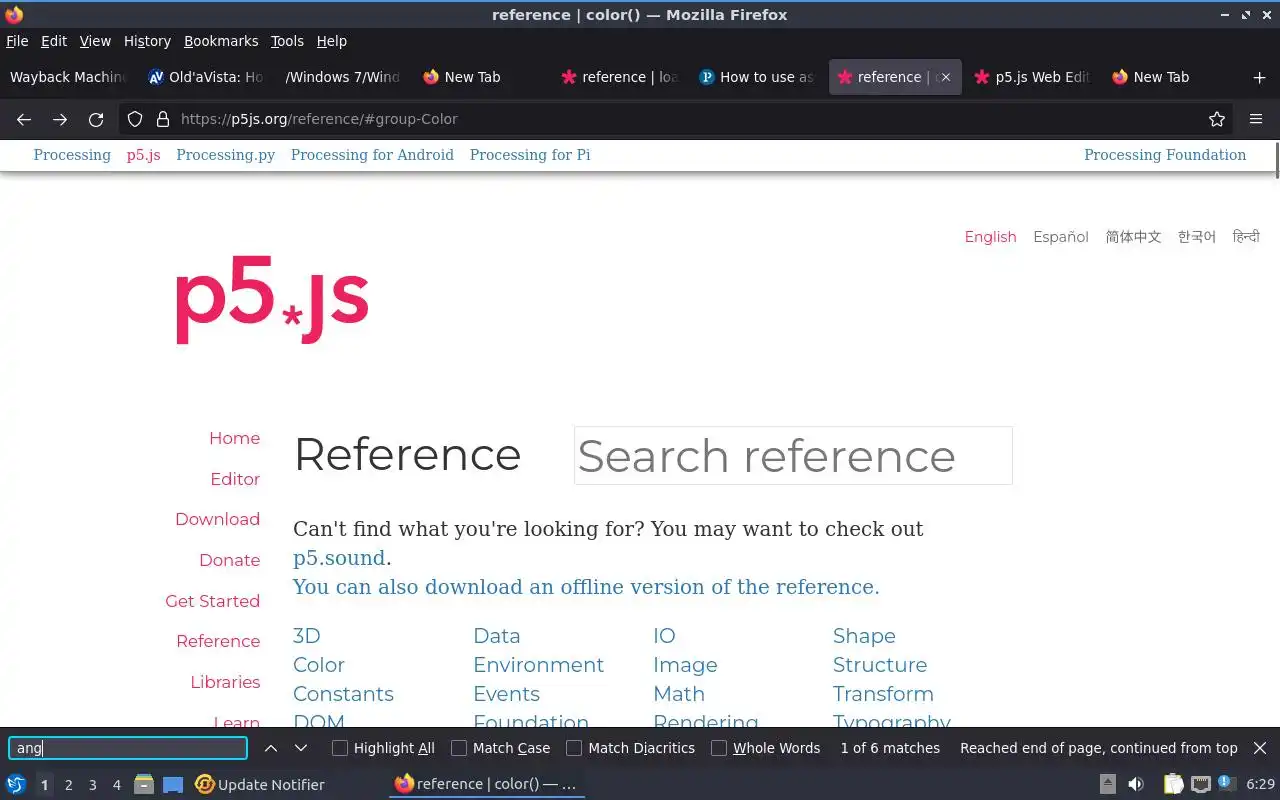This screenshot has height=800, width=1280.
Task: Open the File menu
Action: pos(17,41)
